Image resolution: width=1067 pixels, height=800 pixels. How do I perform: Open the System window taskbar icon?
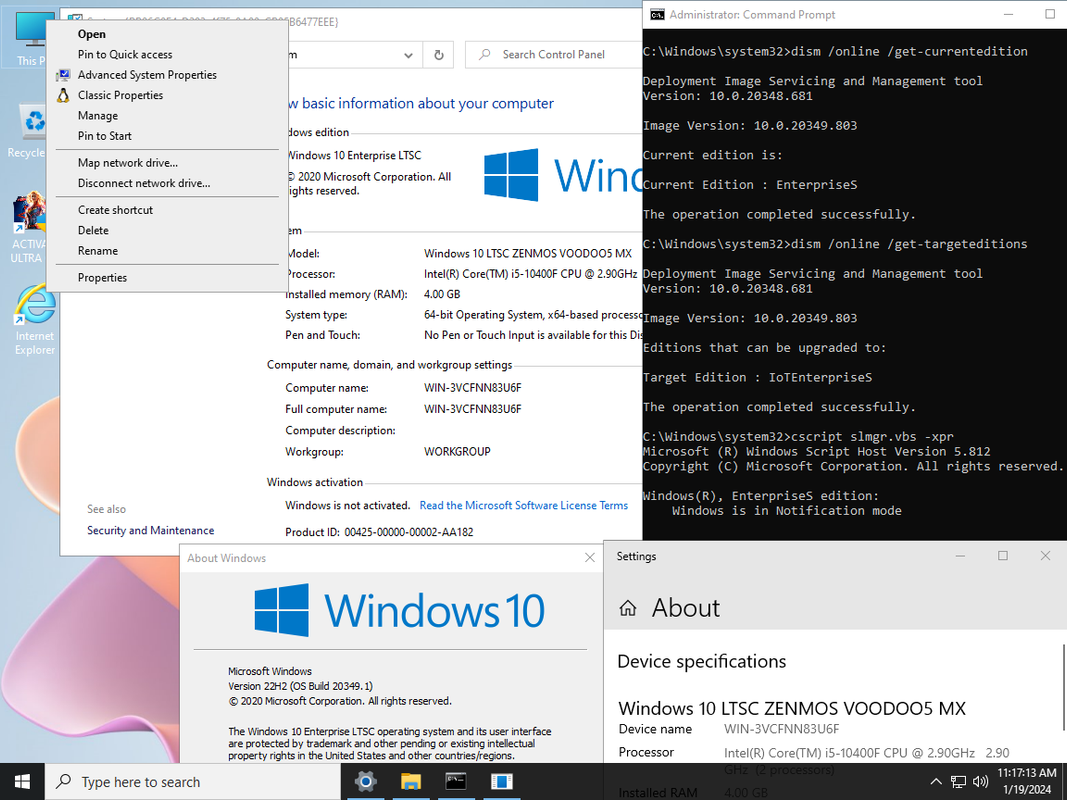(501, 782)
